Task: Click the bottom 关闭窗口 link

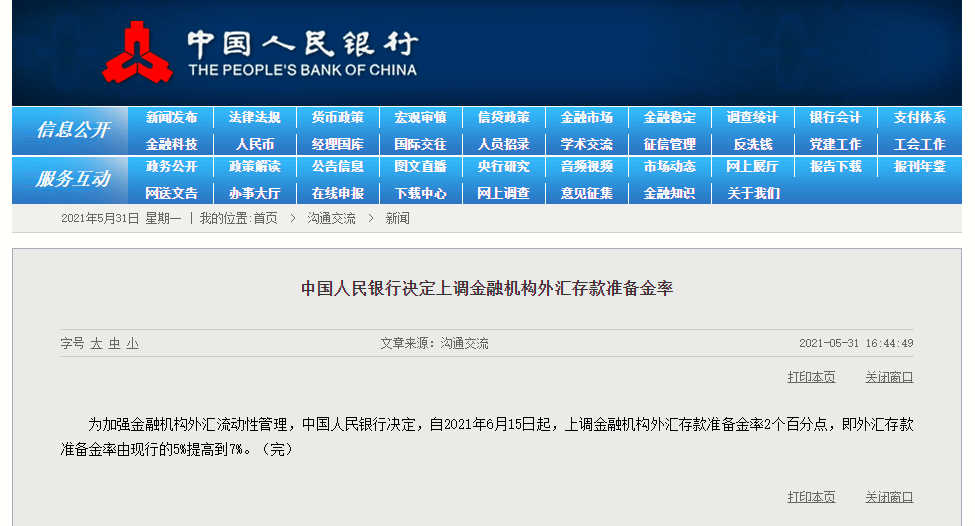Action: (x=889, y=497)
